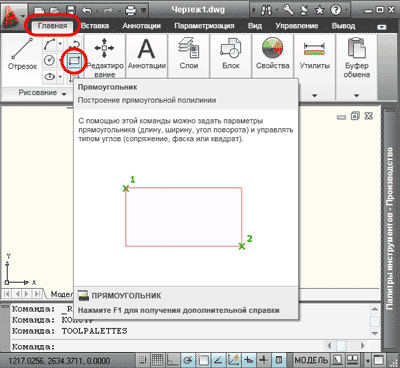Open the satellite communication center icon

click(304, 11)
